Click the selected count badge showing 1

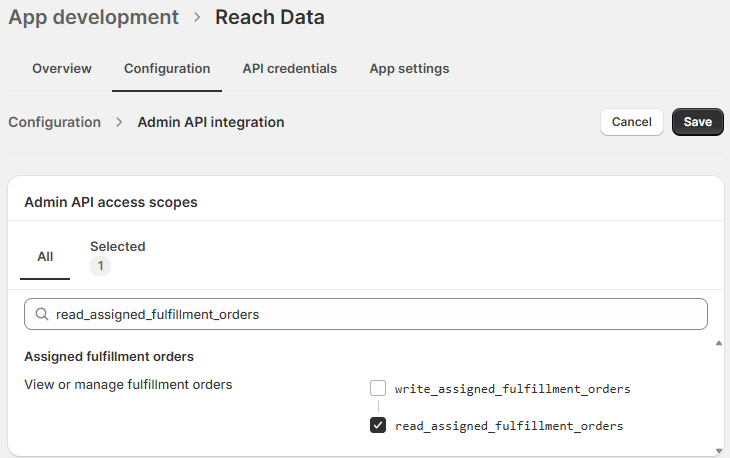[x=100, y=266]
